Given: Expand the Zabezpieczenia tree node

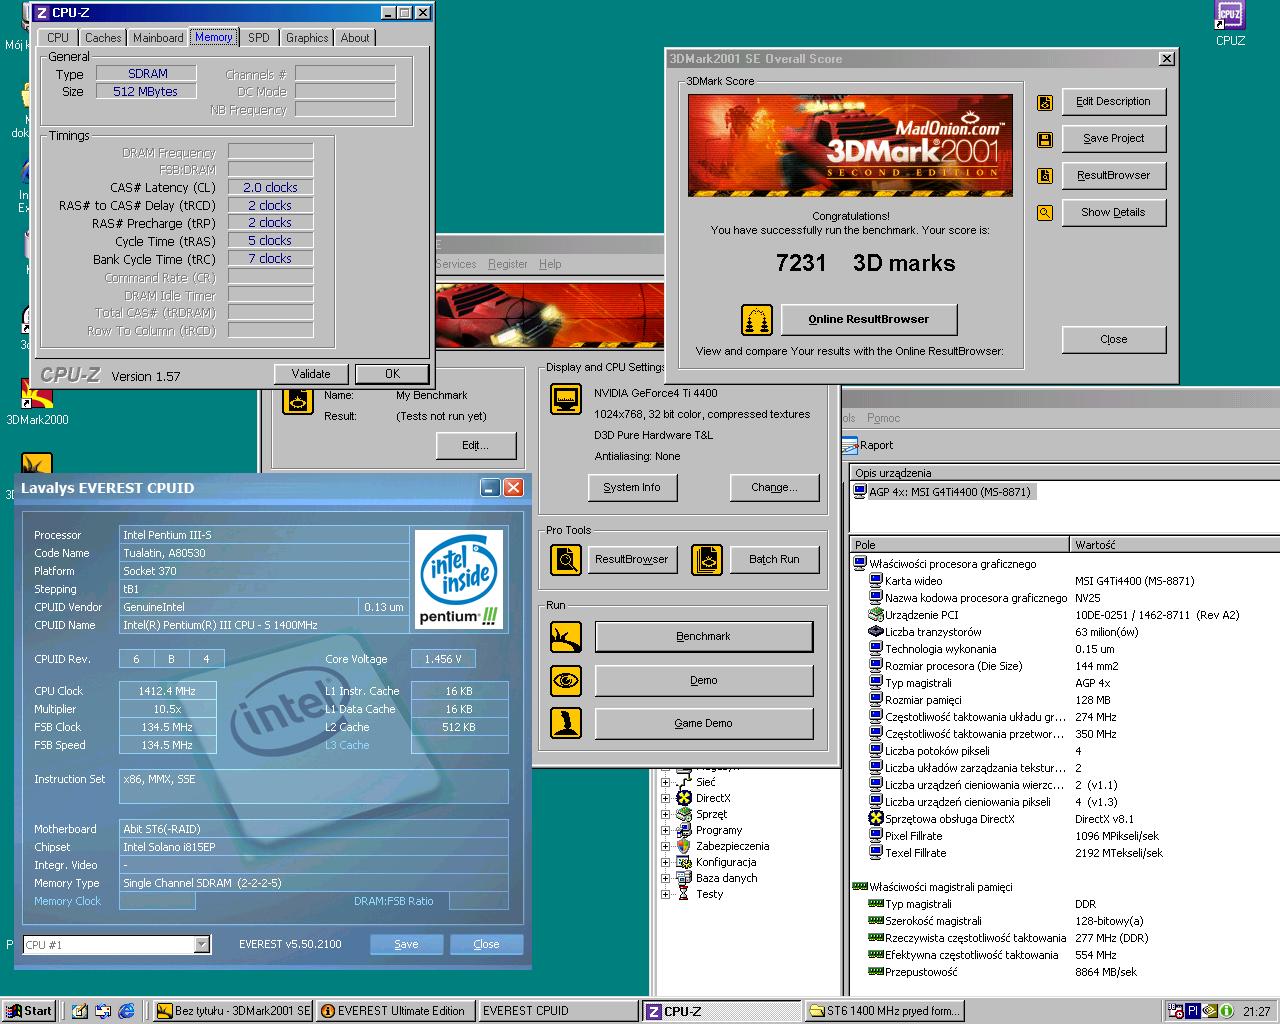Looking at the screenshot, I should tap(665, 846).
